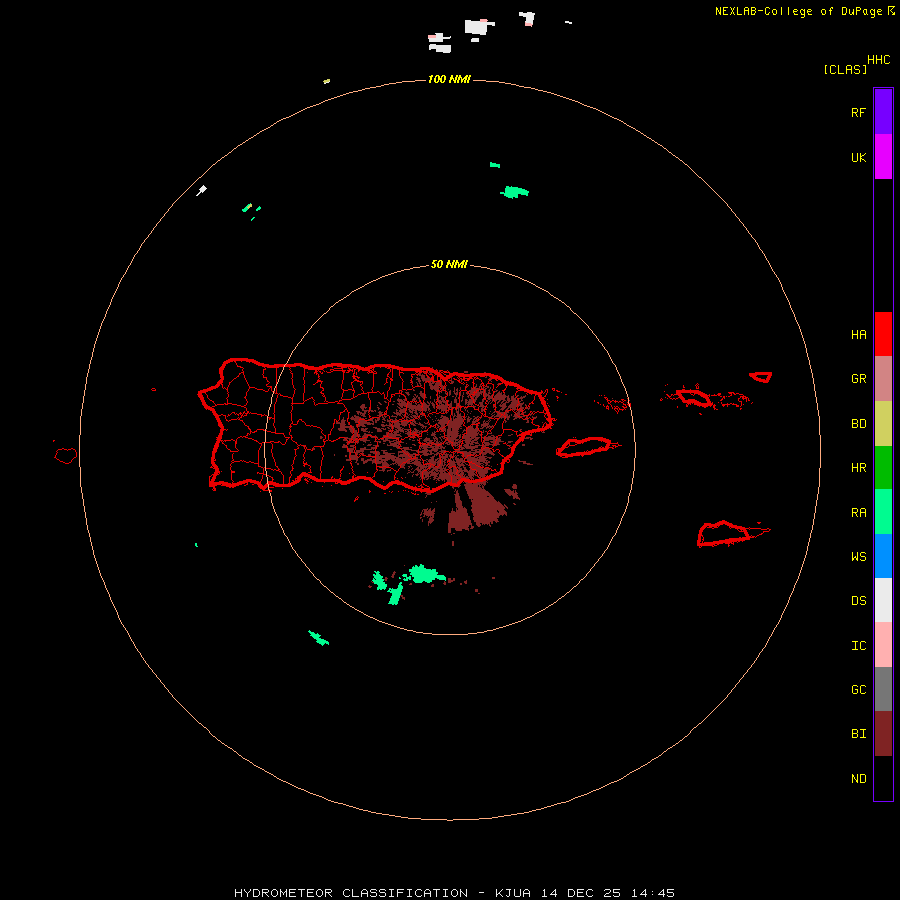Pick the HR dark green legend swatch
Image resolution: width=900 pixels, height=900 pixels.
[883, 468]
